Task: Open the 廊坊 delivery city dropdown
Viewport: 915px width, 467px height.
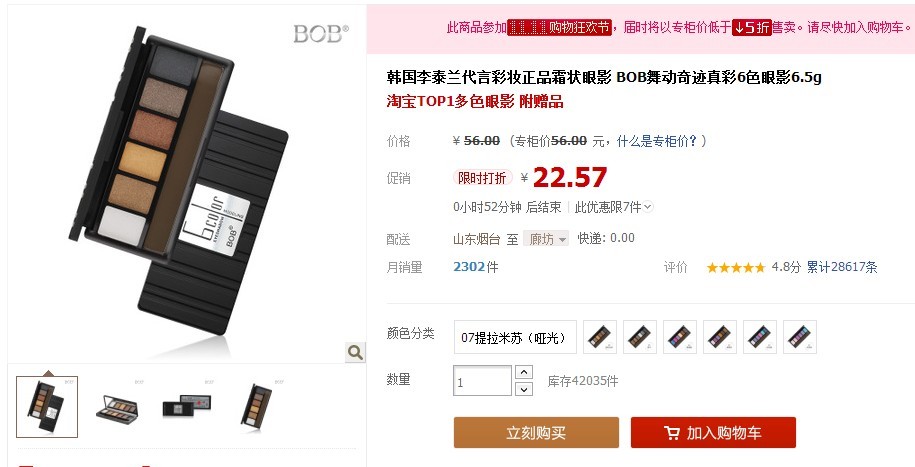Action: [546, 238]
